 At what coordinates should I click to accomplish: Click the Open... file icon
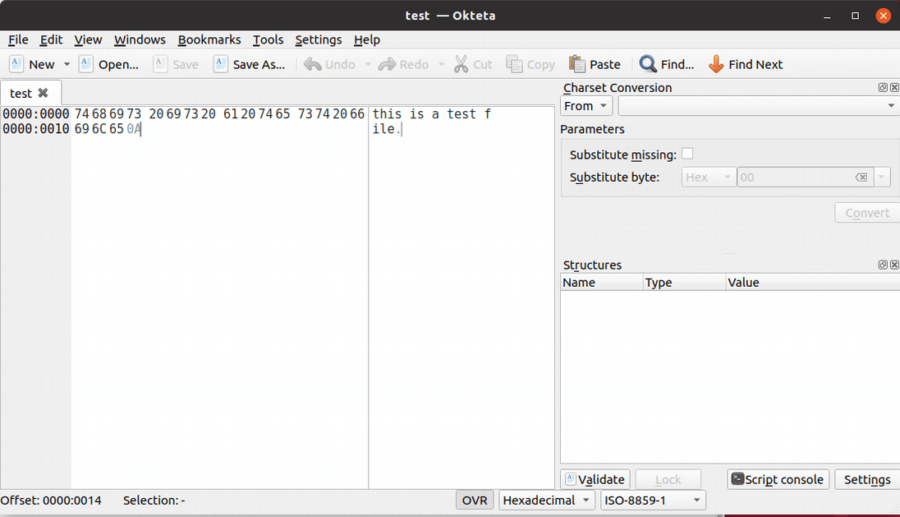coord(86,64)
